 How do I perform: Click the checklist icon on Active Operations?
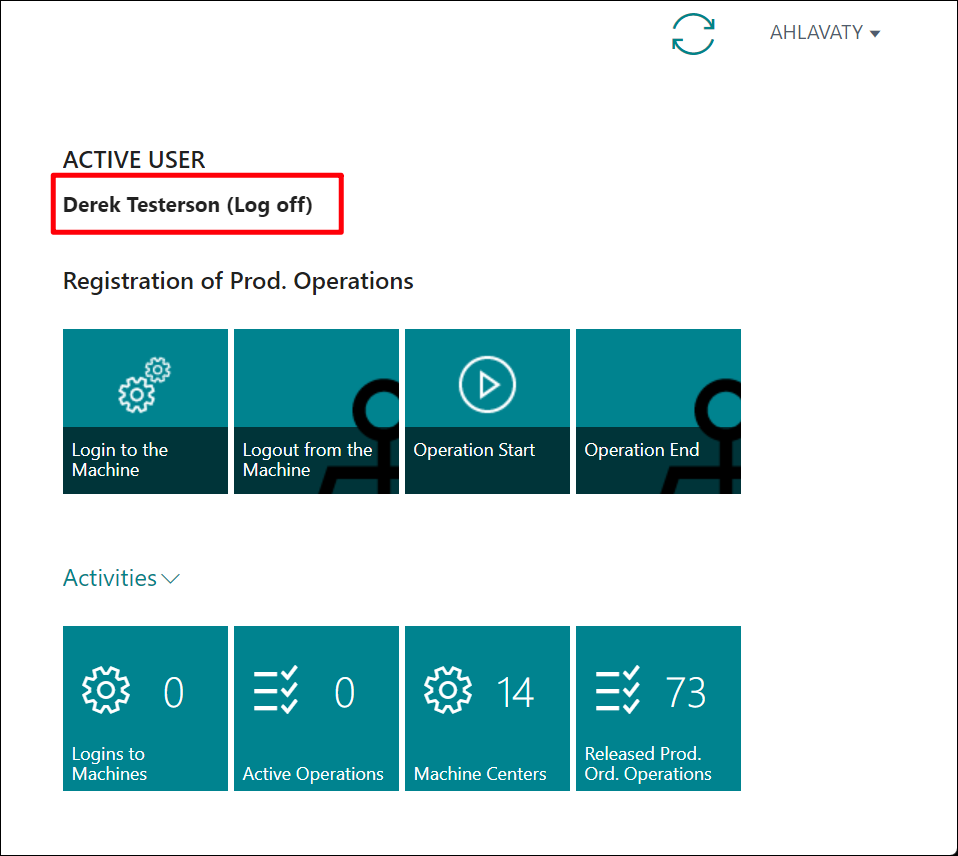click(x=276, y=690)
